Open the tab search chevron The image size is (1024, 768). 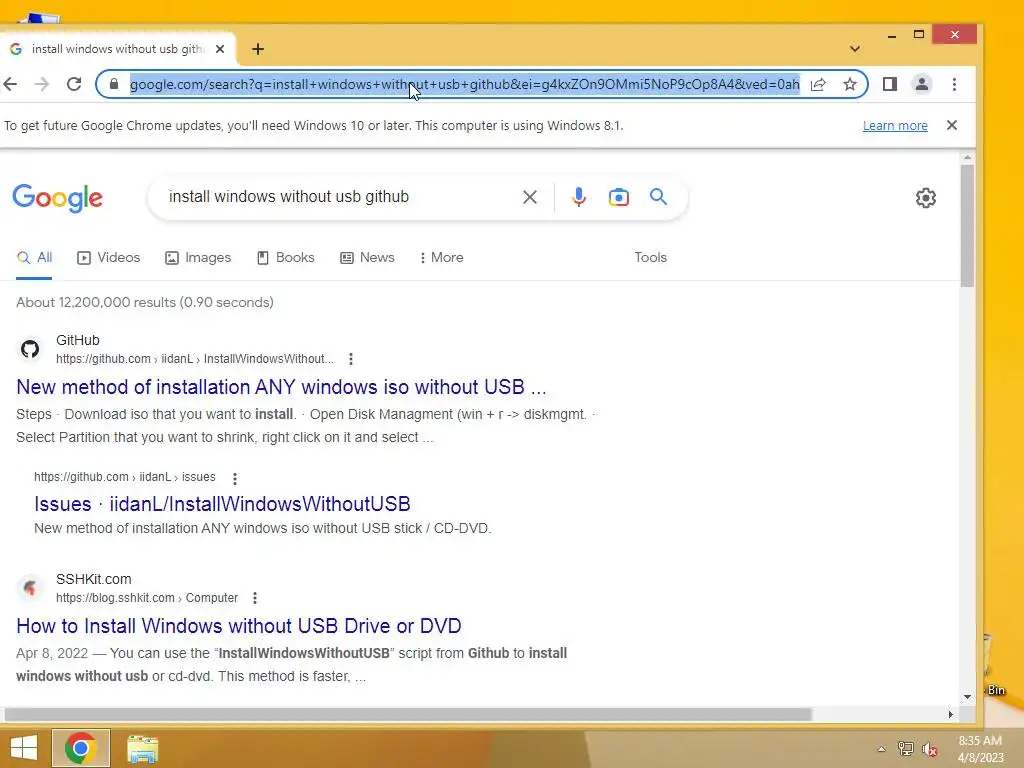pos(854,49)
